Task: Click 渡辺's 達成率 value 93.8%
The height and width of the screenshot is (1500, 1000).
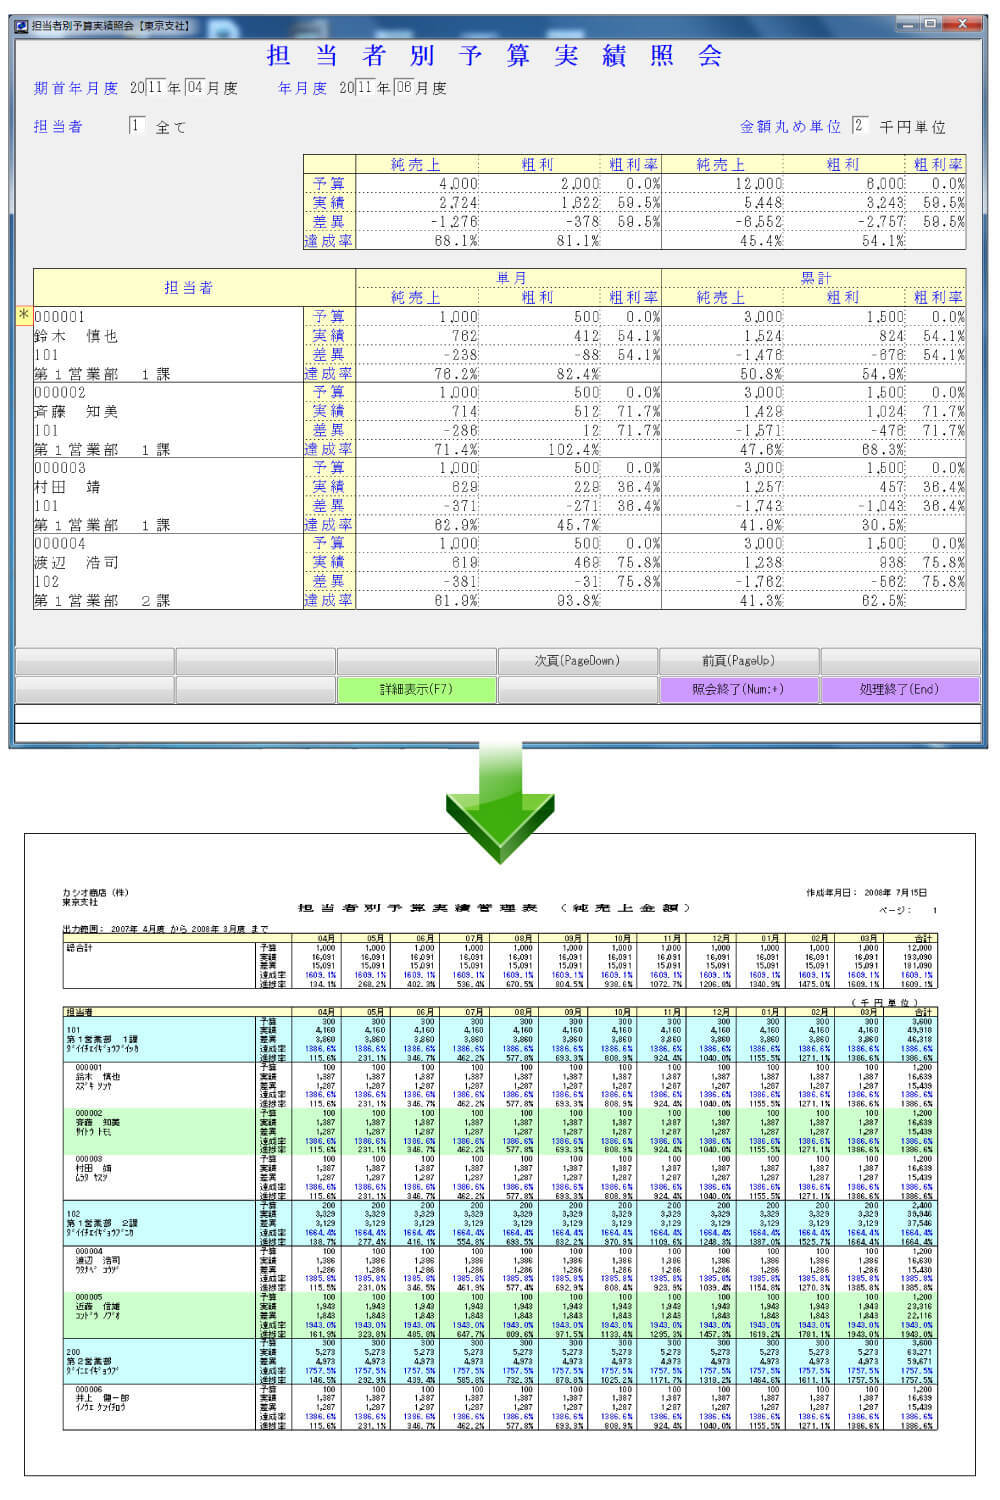Action: click(578, 601)
